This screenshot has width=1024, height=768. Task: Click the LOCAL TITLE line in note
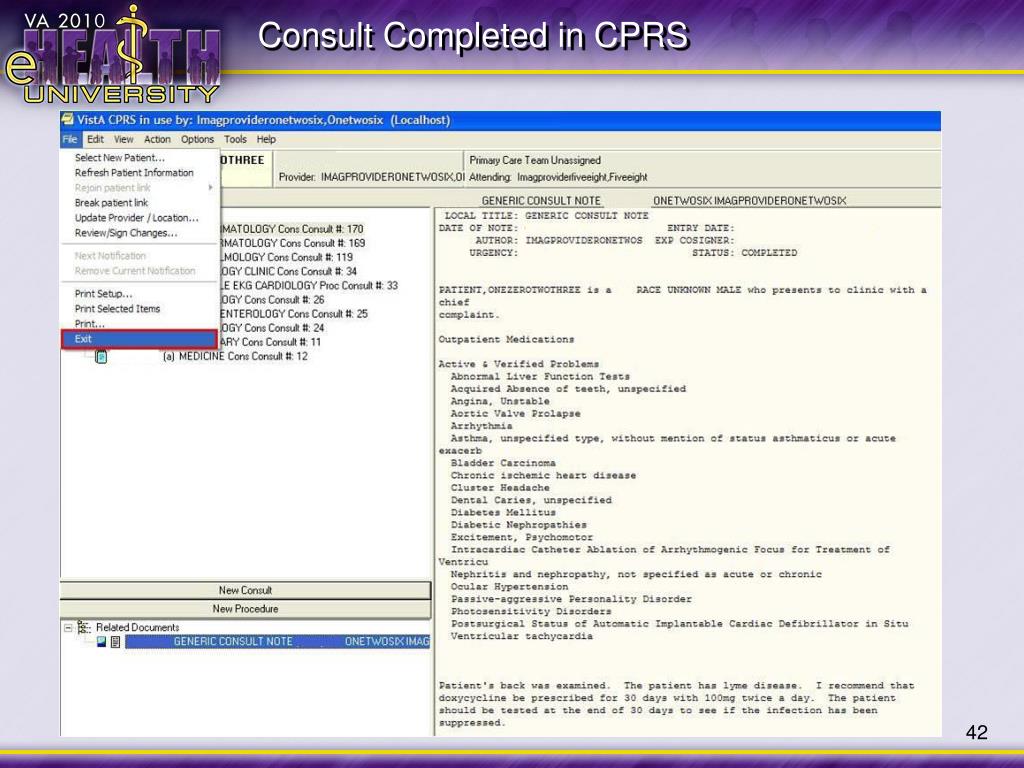[546, 216]
